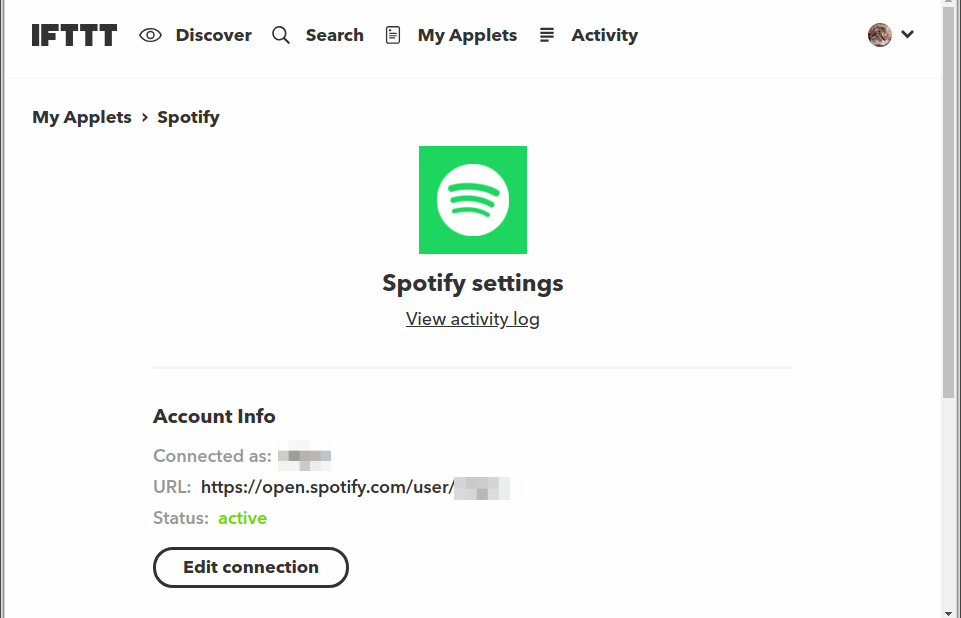The height and width of the screenshot is (618, 961).
Task: Click the Activity lines icon
Action: [x=547, y=35]
